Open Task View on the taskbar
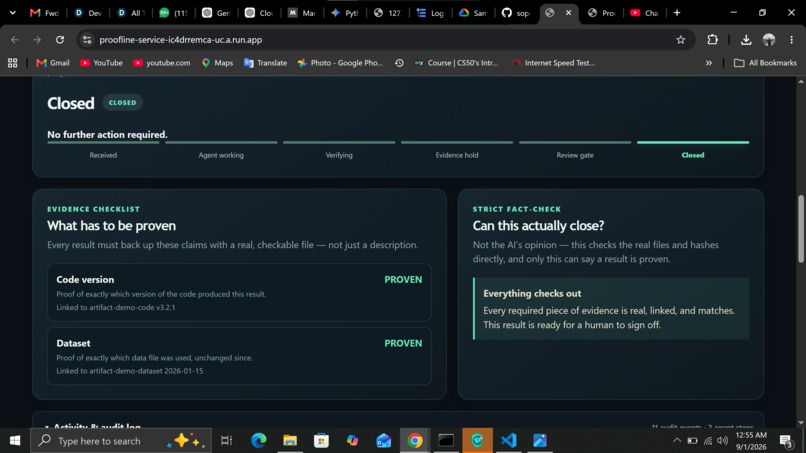The height and width of the screenshot is (453, 806). point(226,441)
